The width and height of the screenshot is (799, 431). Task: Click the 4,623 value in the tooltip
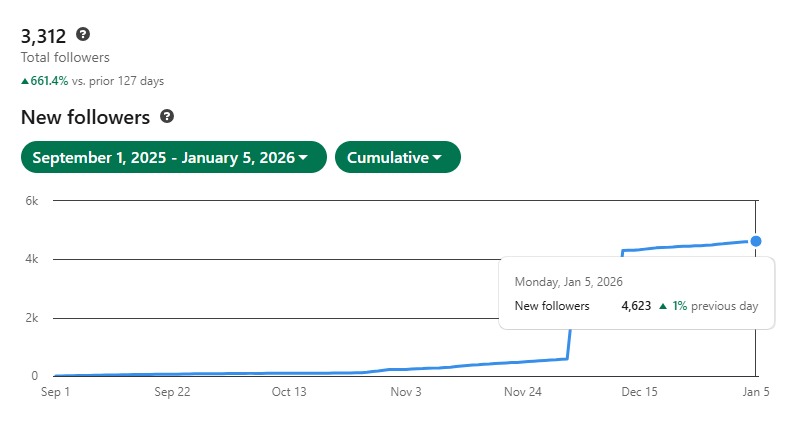pos(636,306)
